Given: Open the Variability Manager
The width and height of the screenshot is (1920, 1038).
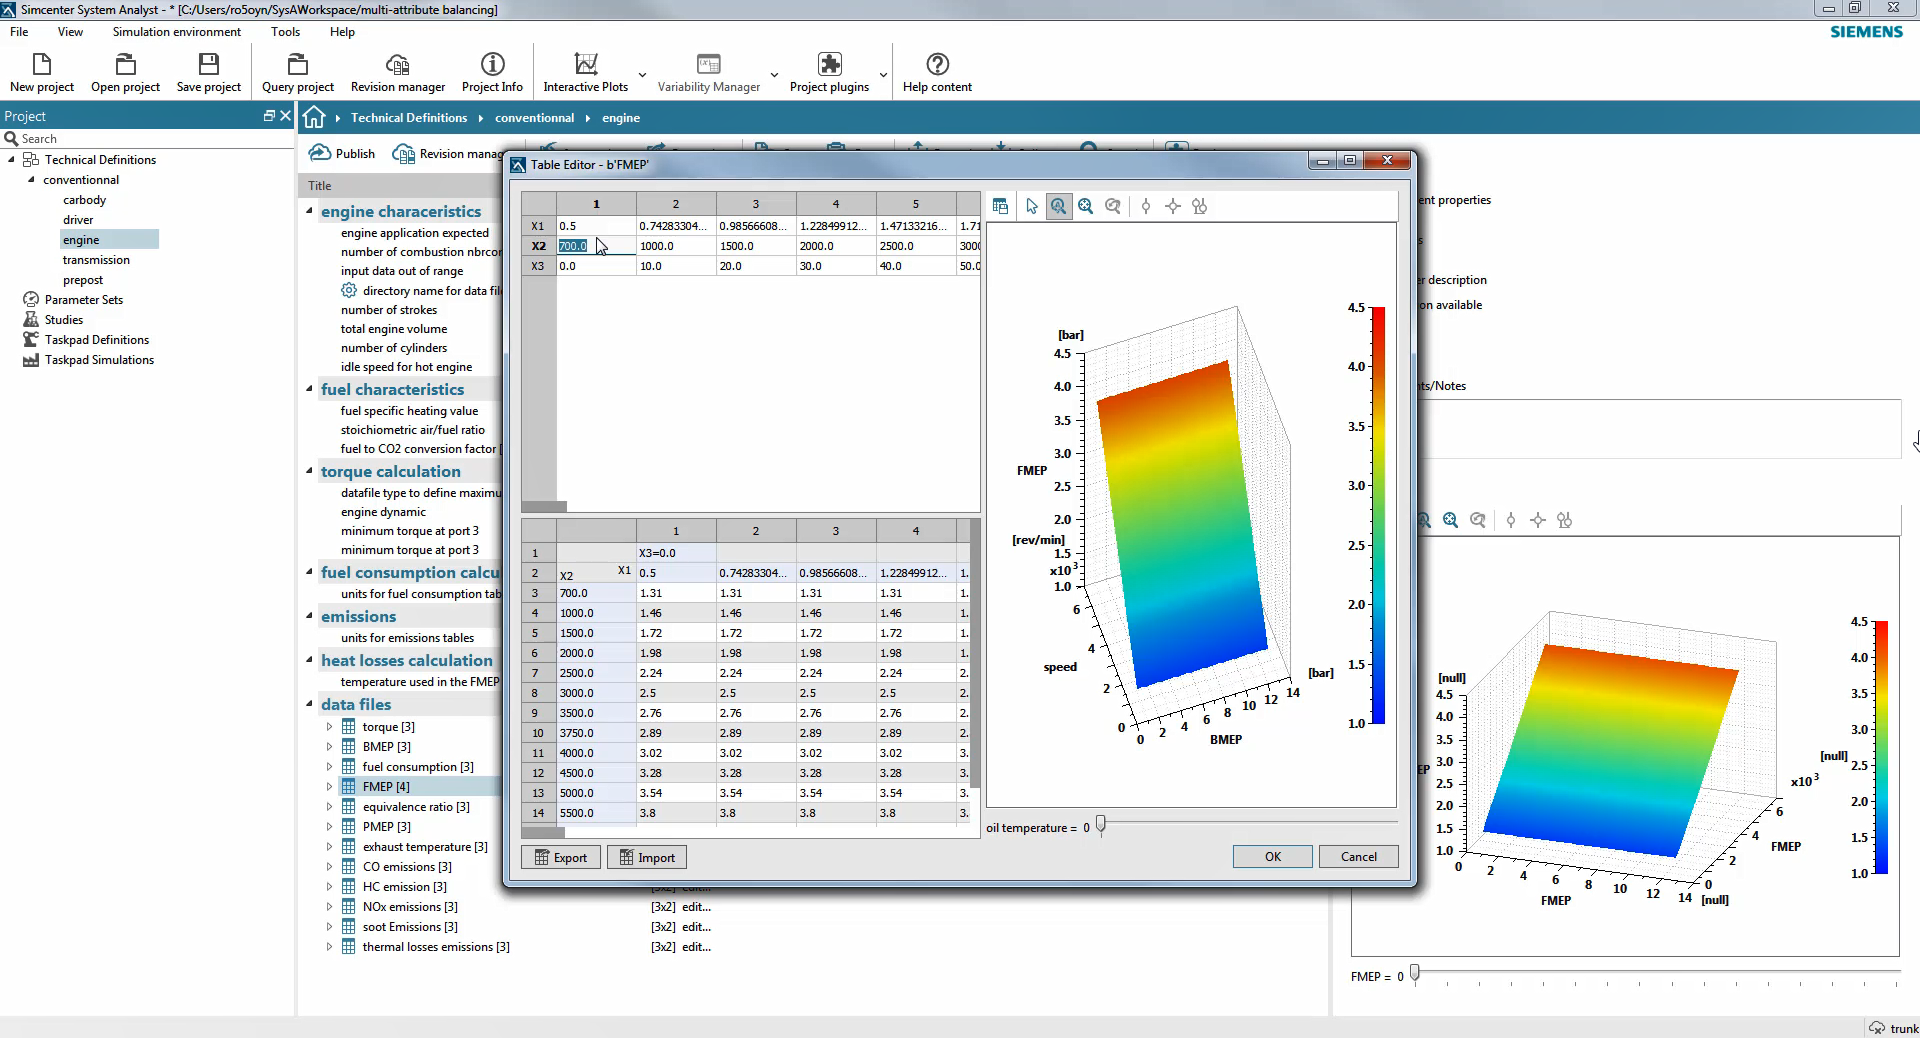Looking at the screenshot, I should 708,70.
